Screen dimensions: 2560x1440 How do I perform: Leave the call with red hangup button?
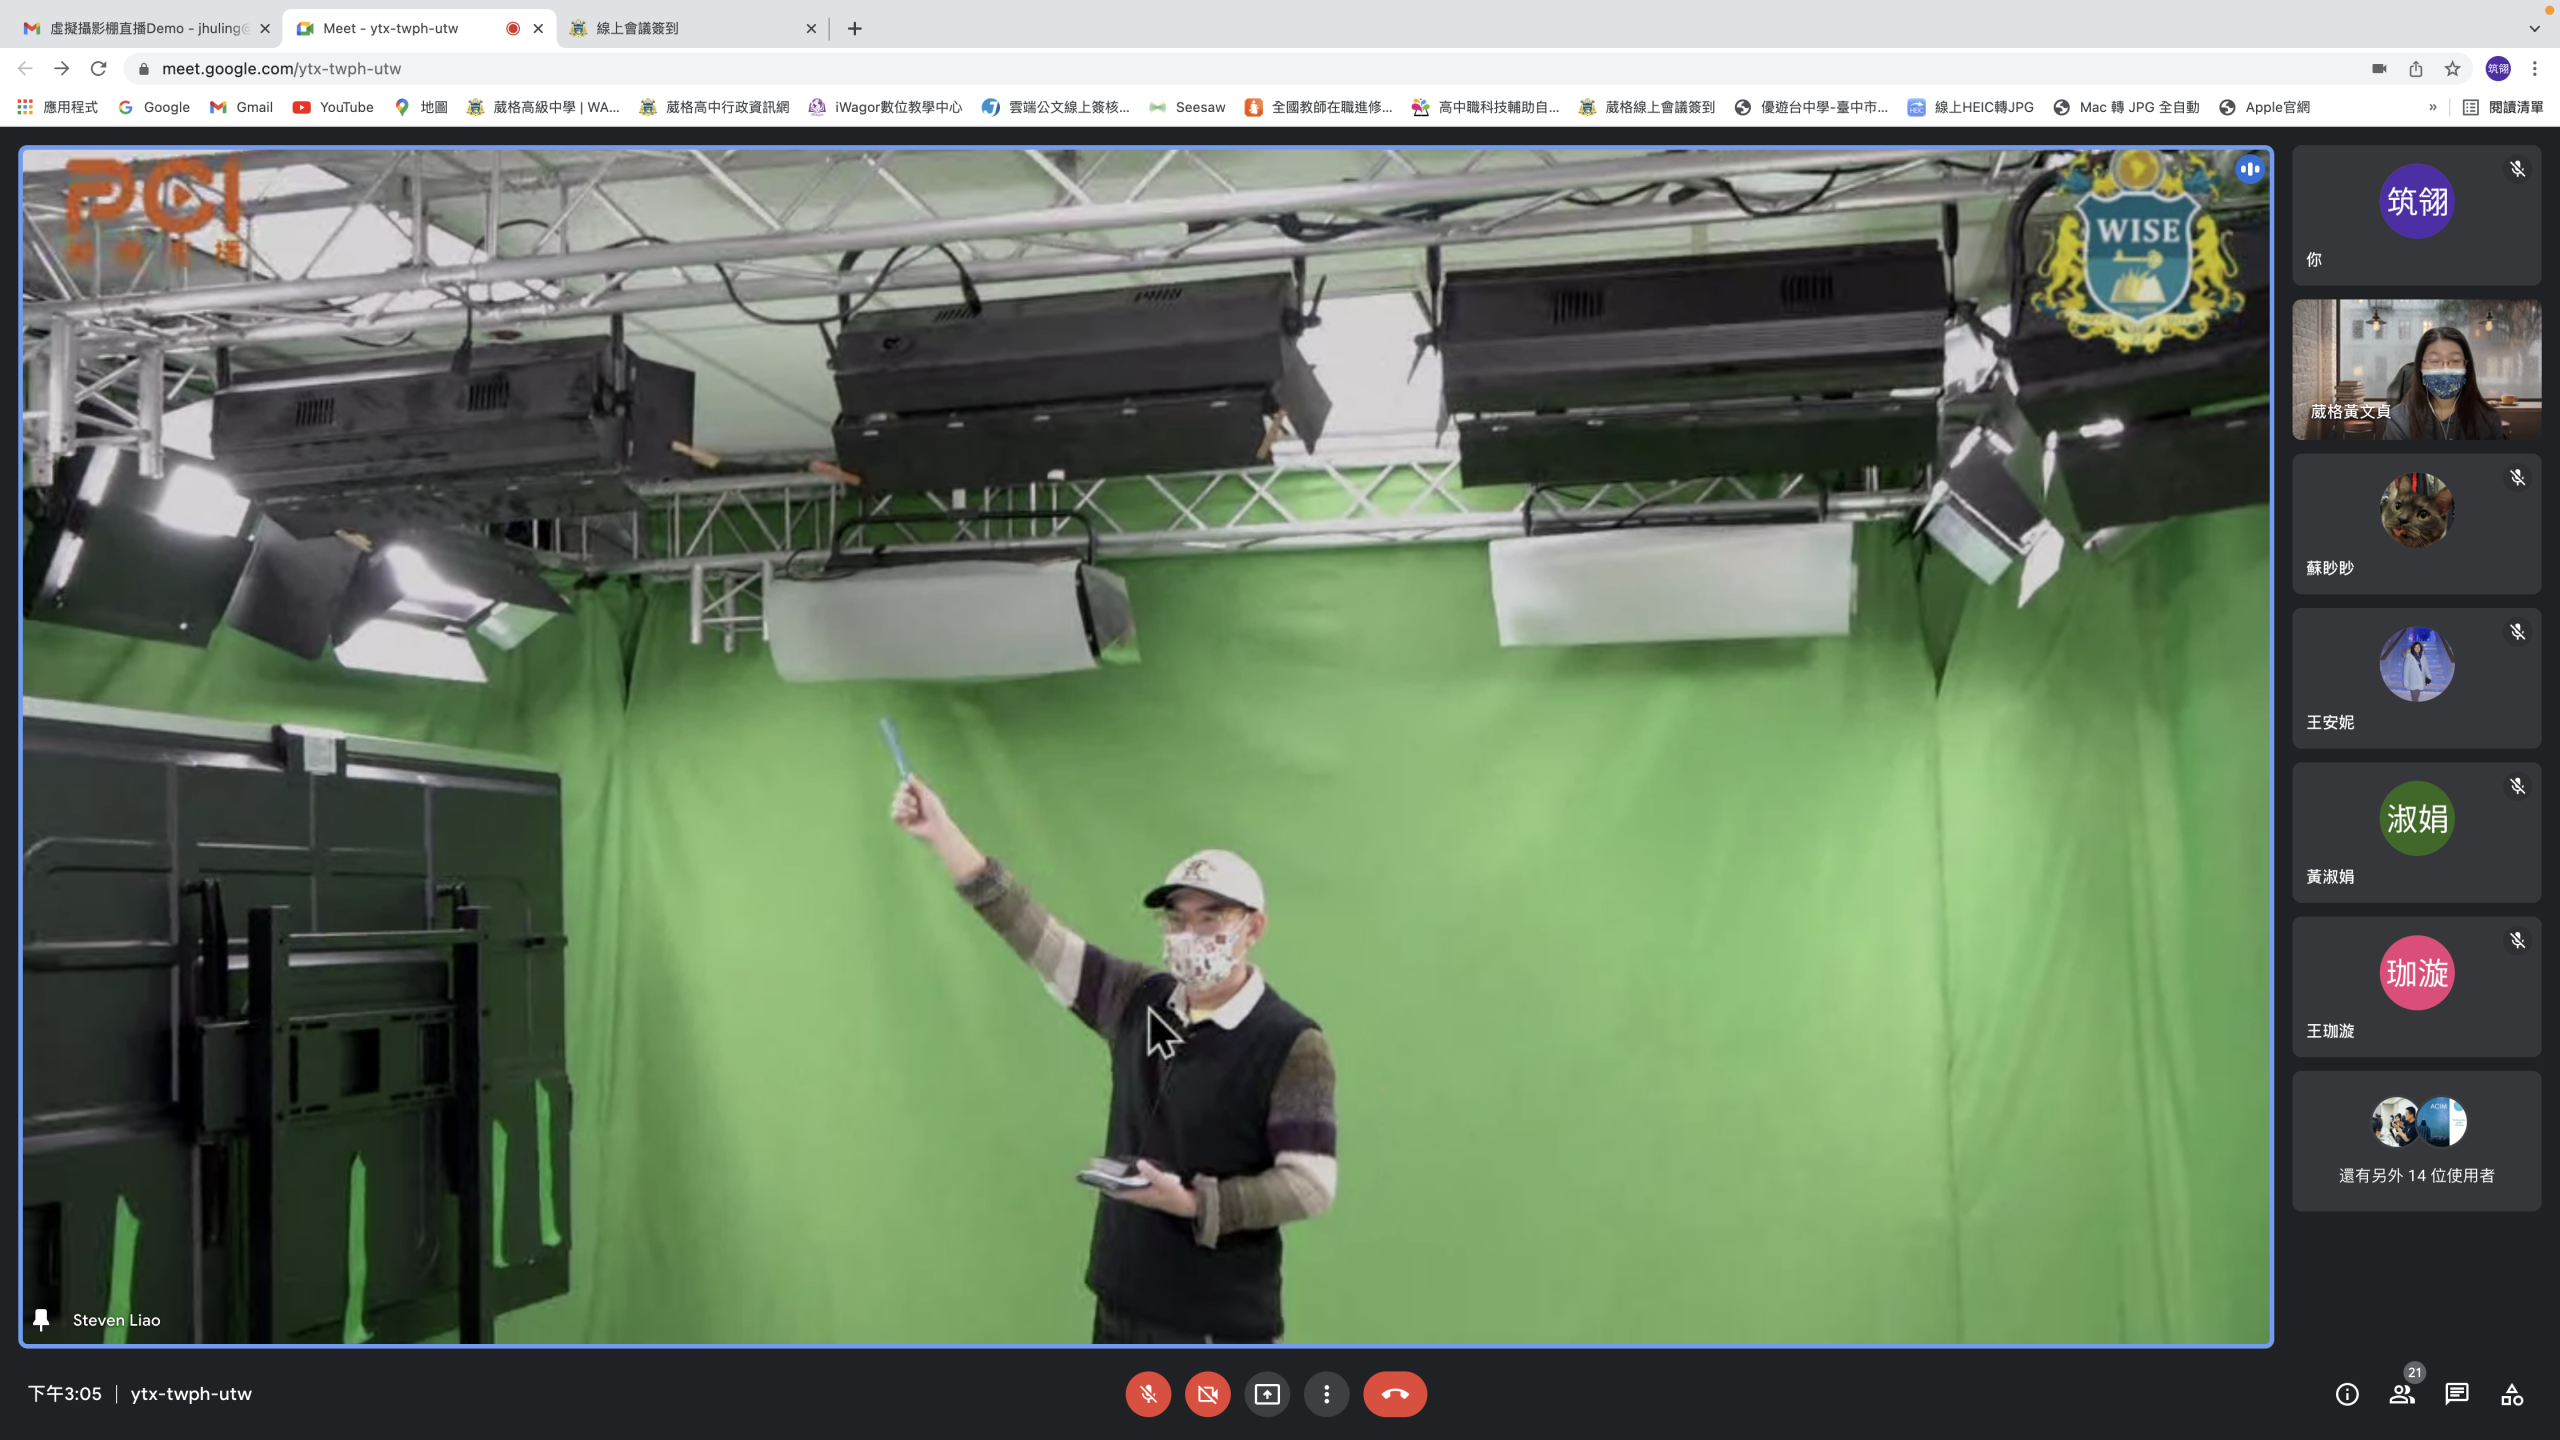tap(1394, 1394)
